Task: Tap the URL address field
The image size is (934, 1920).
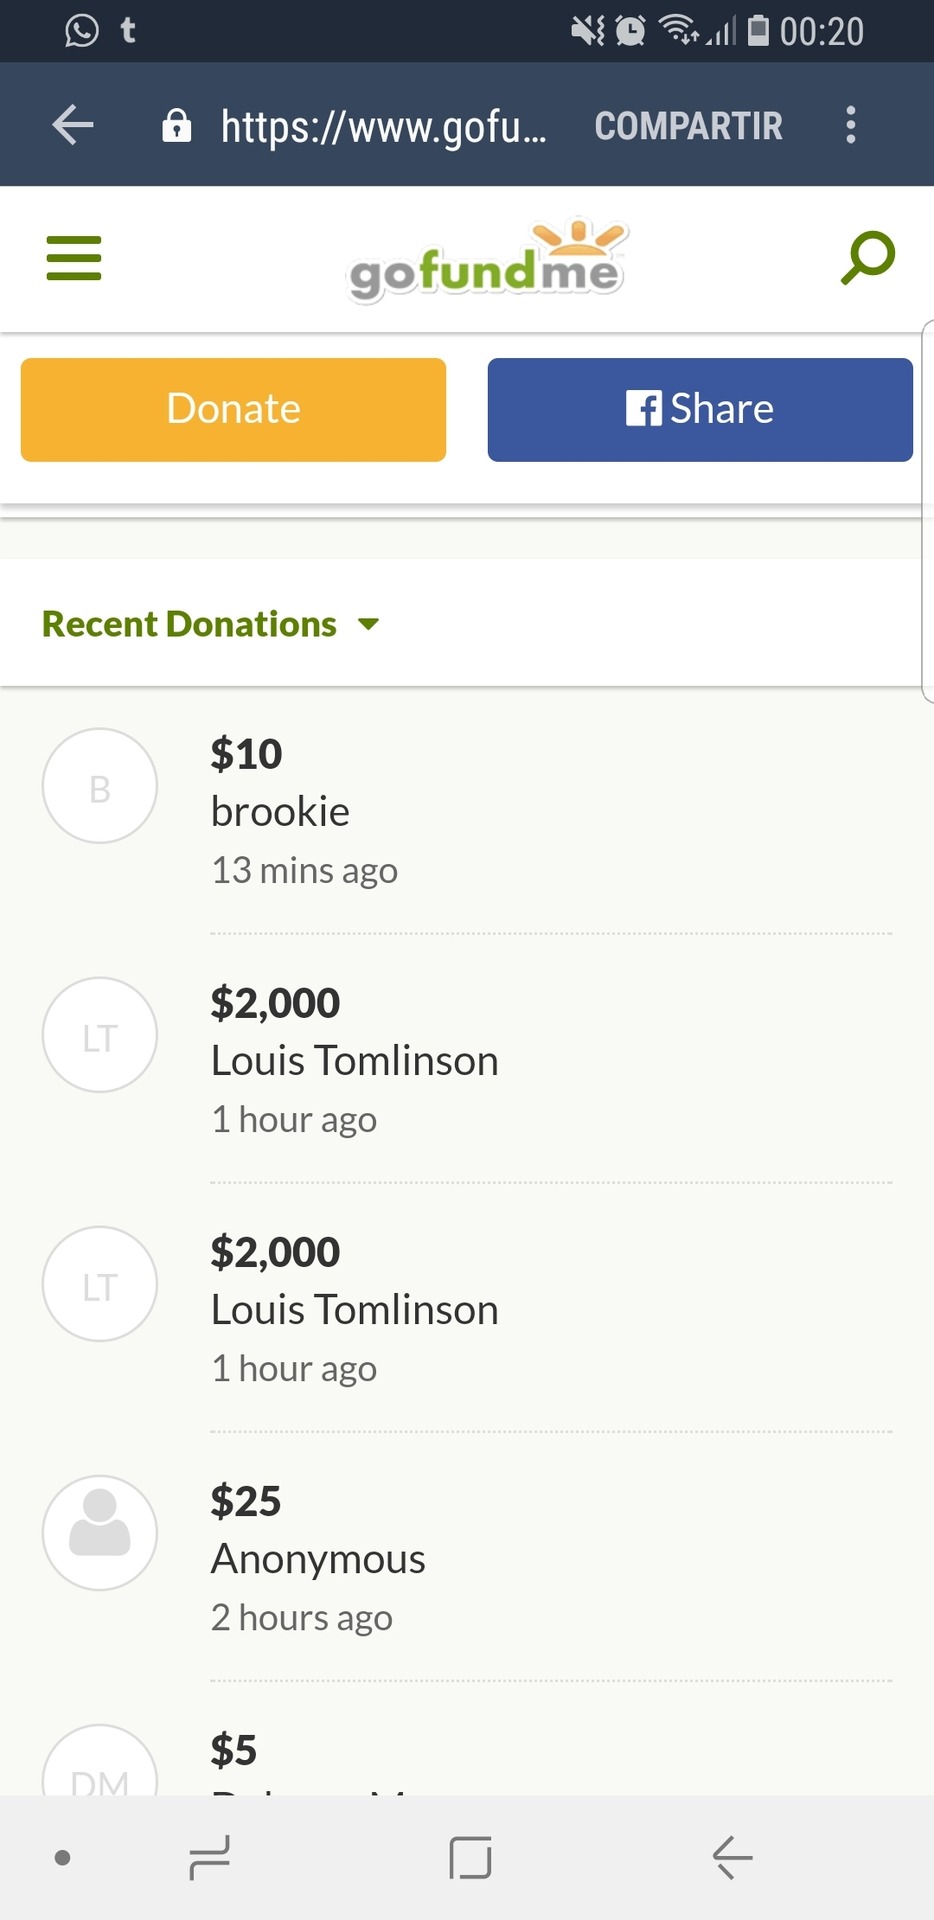Action: (x=383, y=126)
